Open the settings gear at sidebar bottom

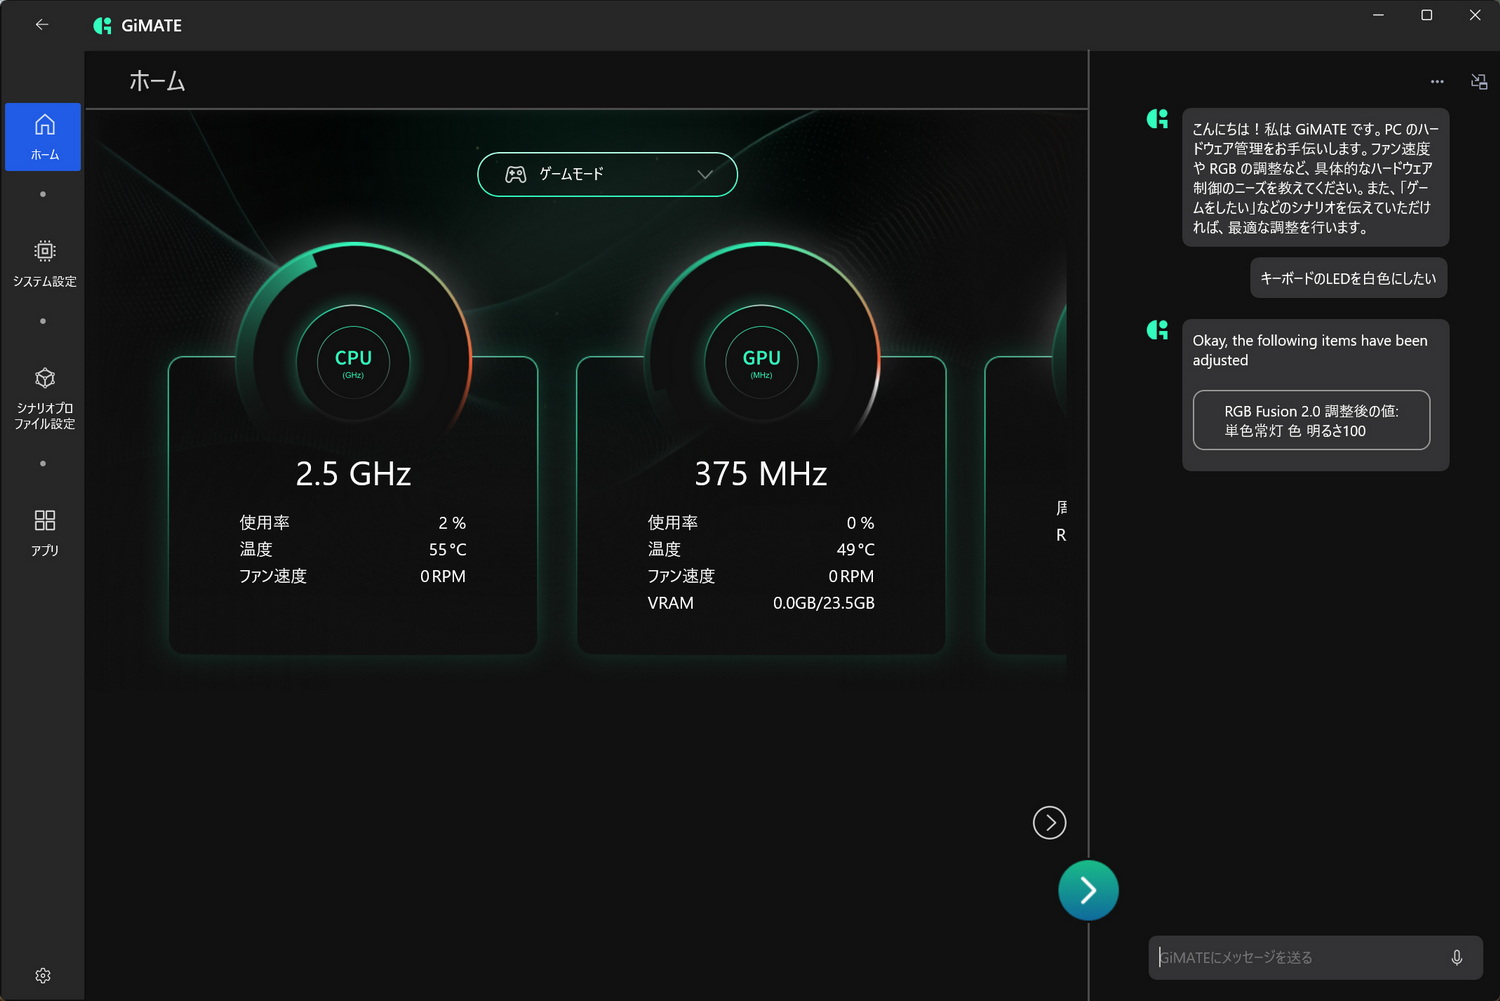[43, 975]
